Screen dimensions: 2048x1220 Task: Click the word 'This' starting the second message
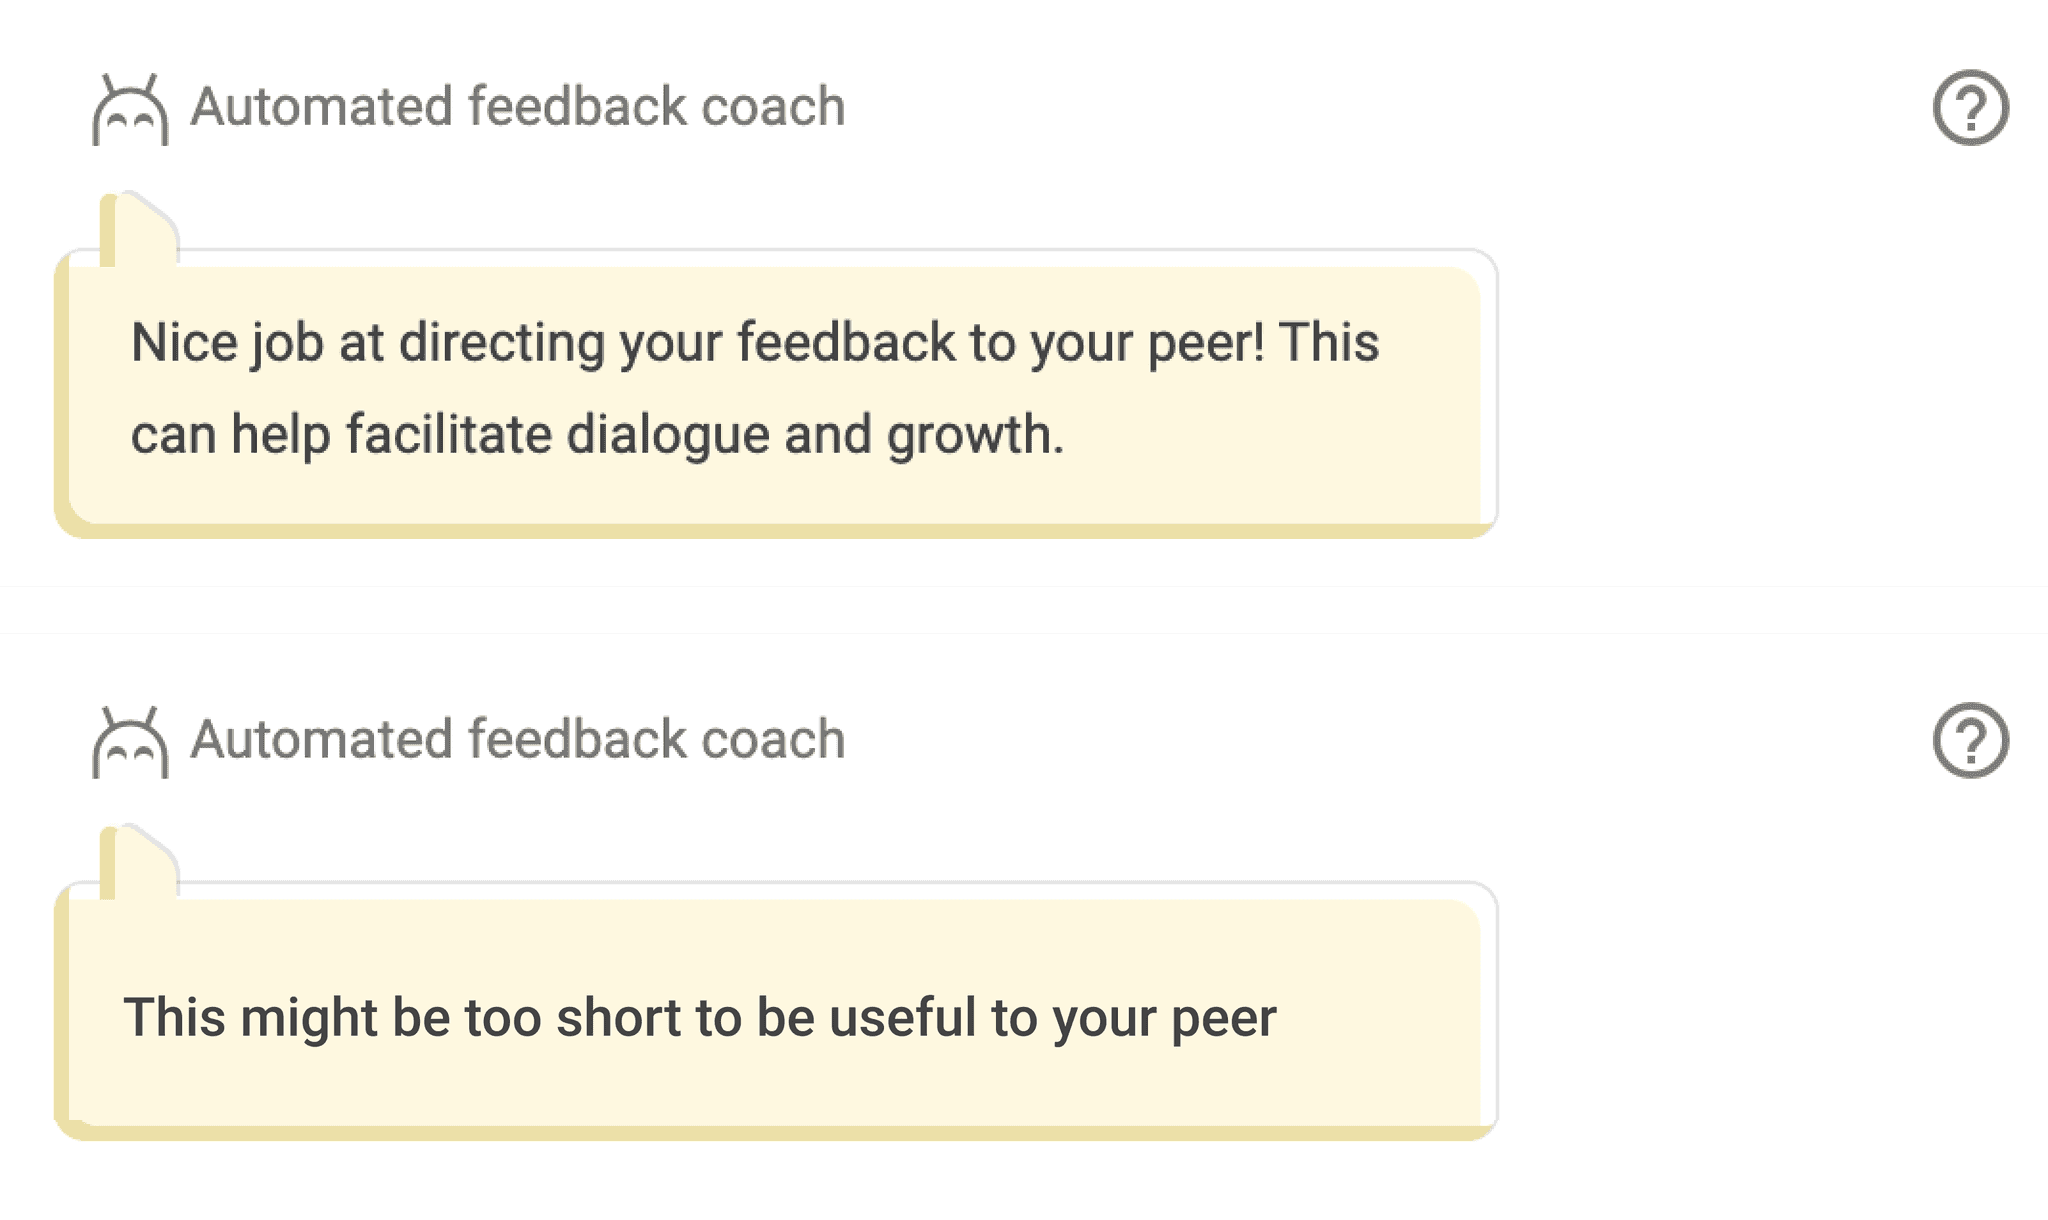[174, 1017]
